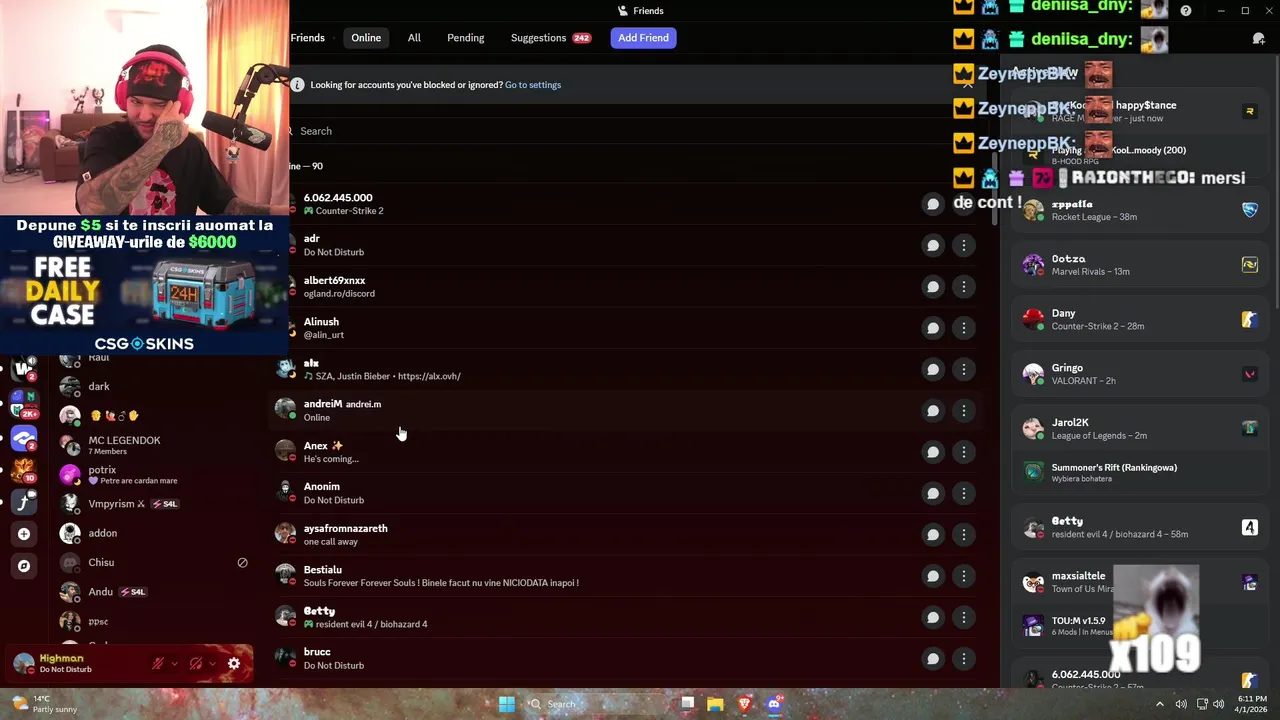Message Betty from friends list icon
This screenshot has width=1280, height=720.
point(932,617)
